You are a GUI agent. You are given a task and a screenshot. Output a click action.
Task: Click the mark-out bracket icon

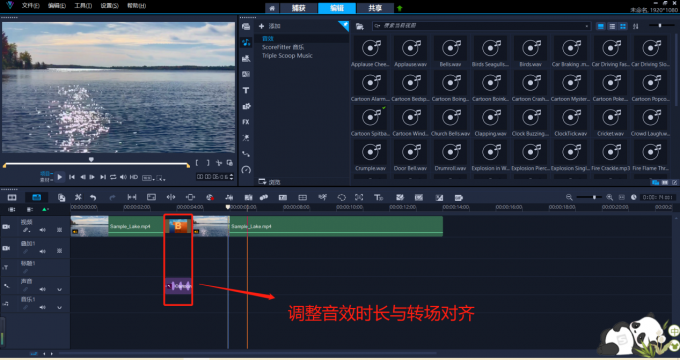pyautogui.click(x=208, y=163)
